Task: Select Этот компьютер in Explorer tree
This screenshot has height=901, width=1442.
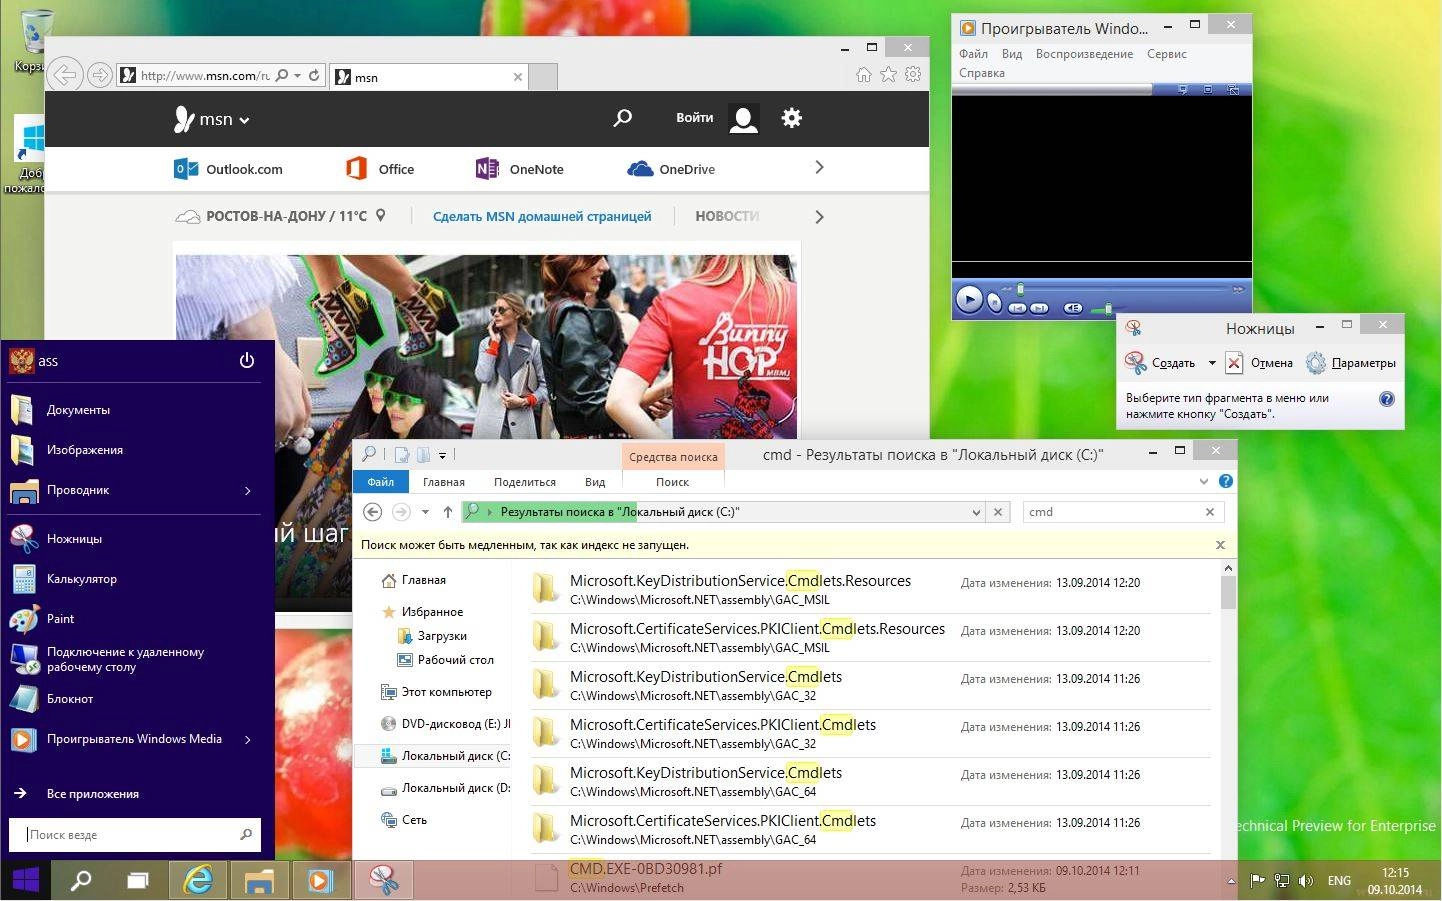Action: click(436, 692)
